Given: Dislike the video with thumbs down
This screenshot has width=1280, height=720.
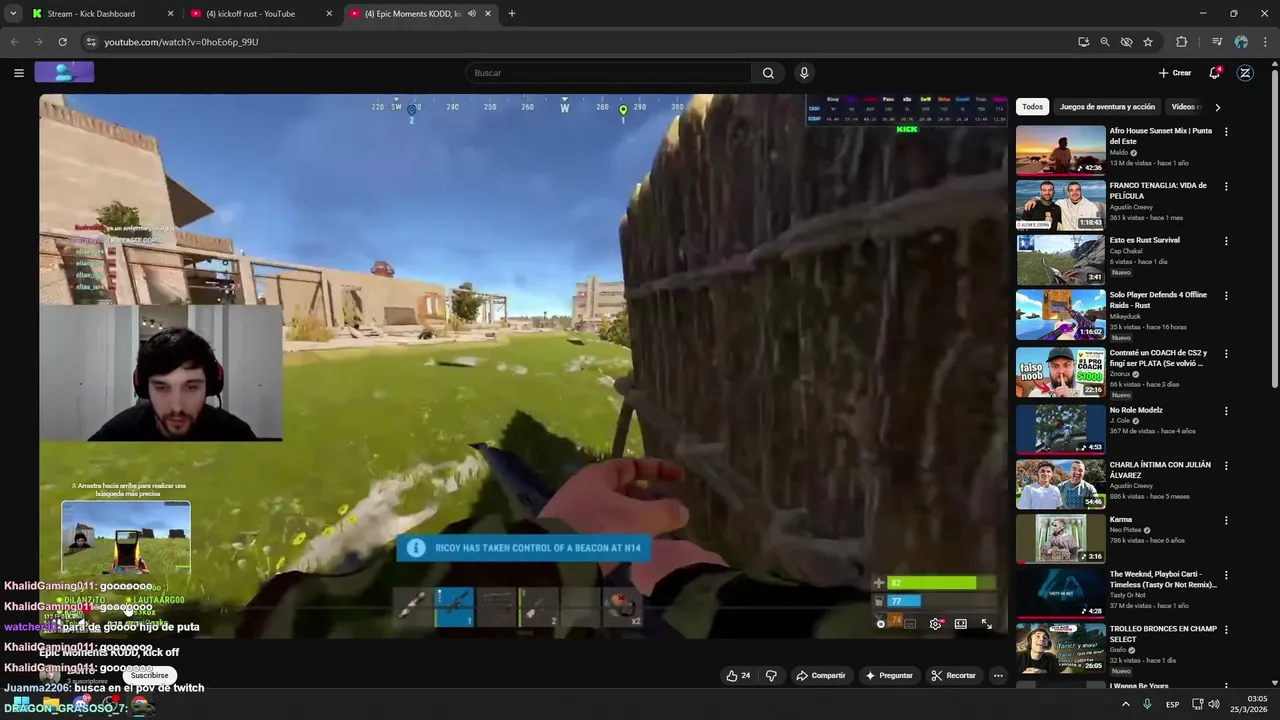Looking at the screenshot, I should coord(771,676).
